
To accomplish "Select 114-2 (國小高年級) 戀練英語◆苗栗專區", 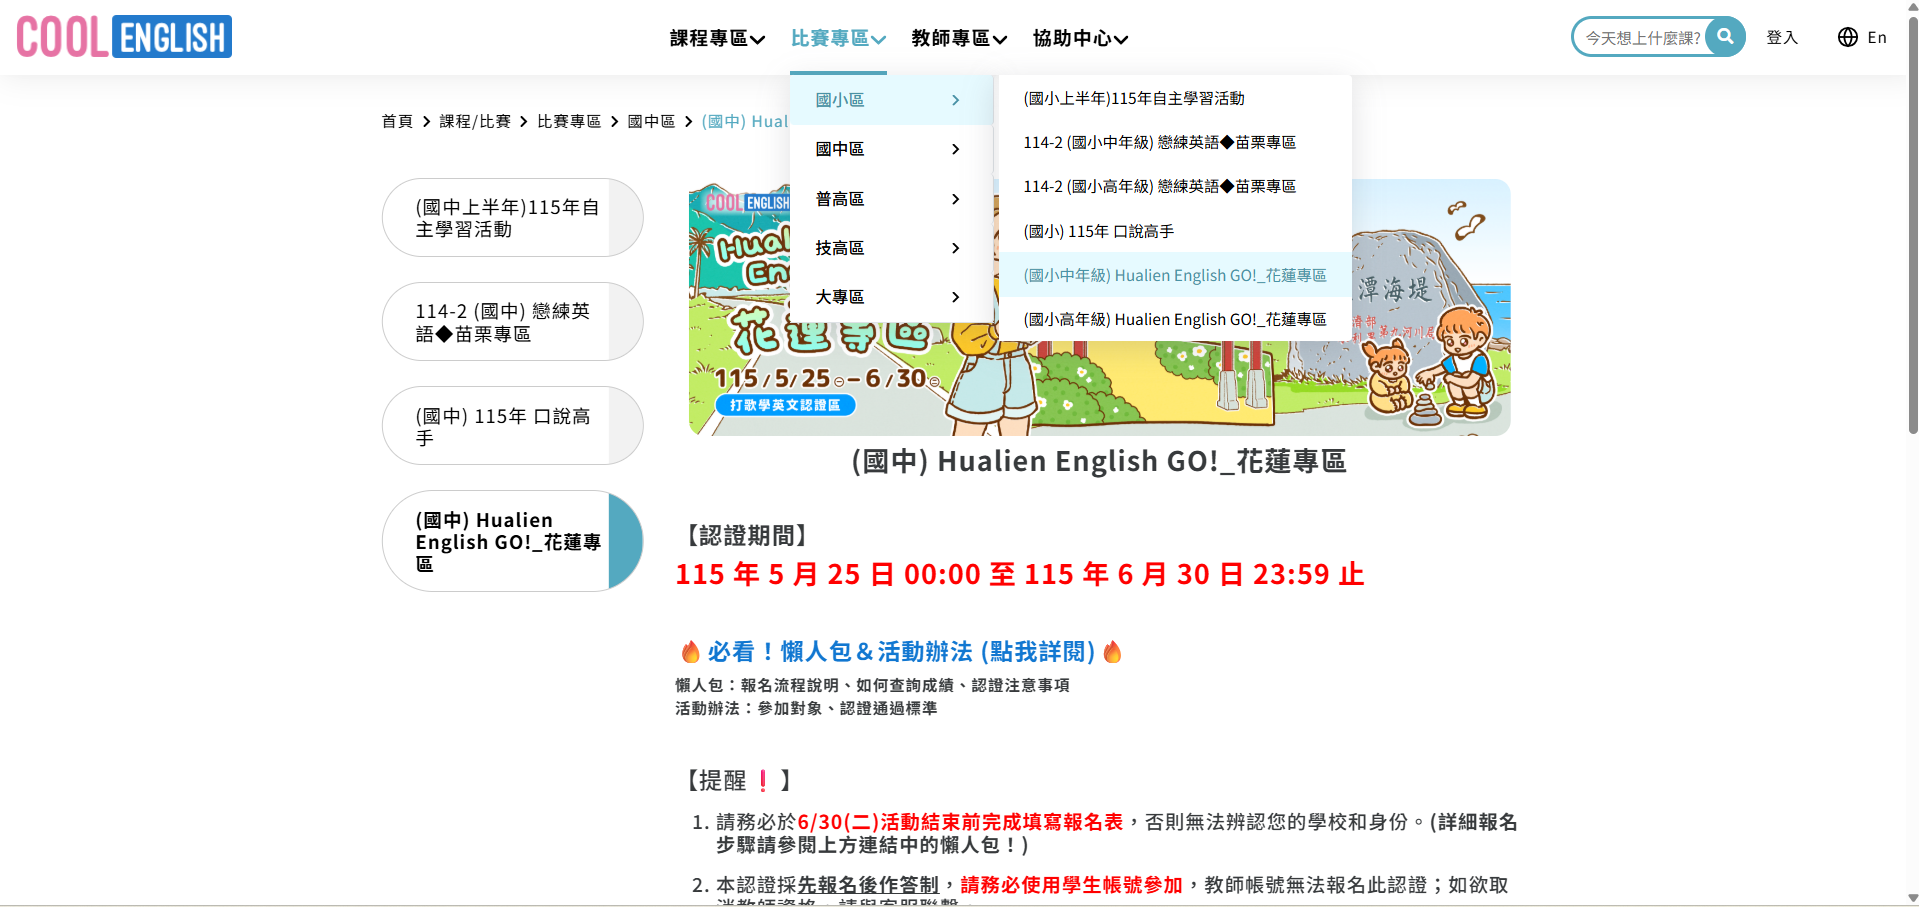I will (x=1175, y=186).
